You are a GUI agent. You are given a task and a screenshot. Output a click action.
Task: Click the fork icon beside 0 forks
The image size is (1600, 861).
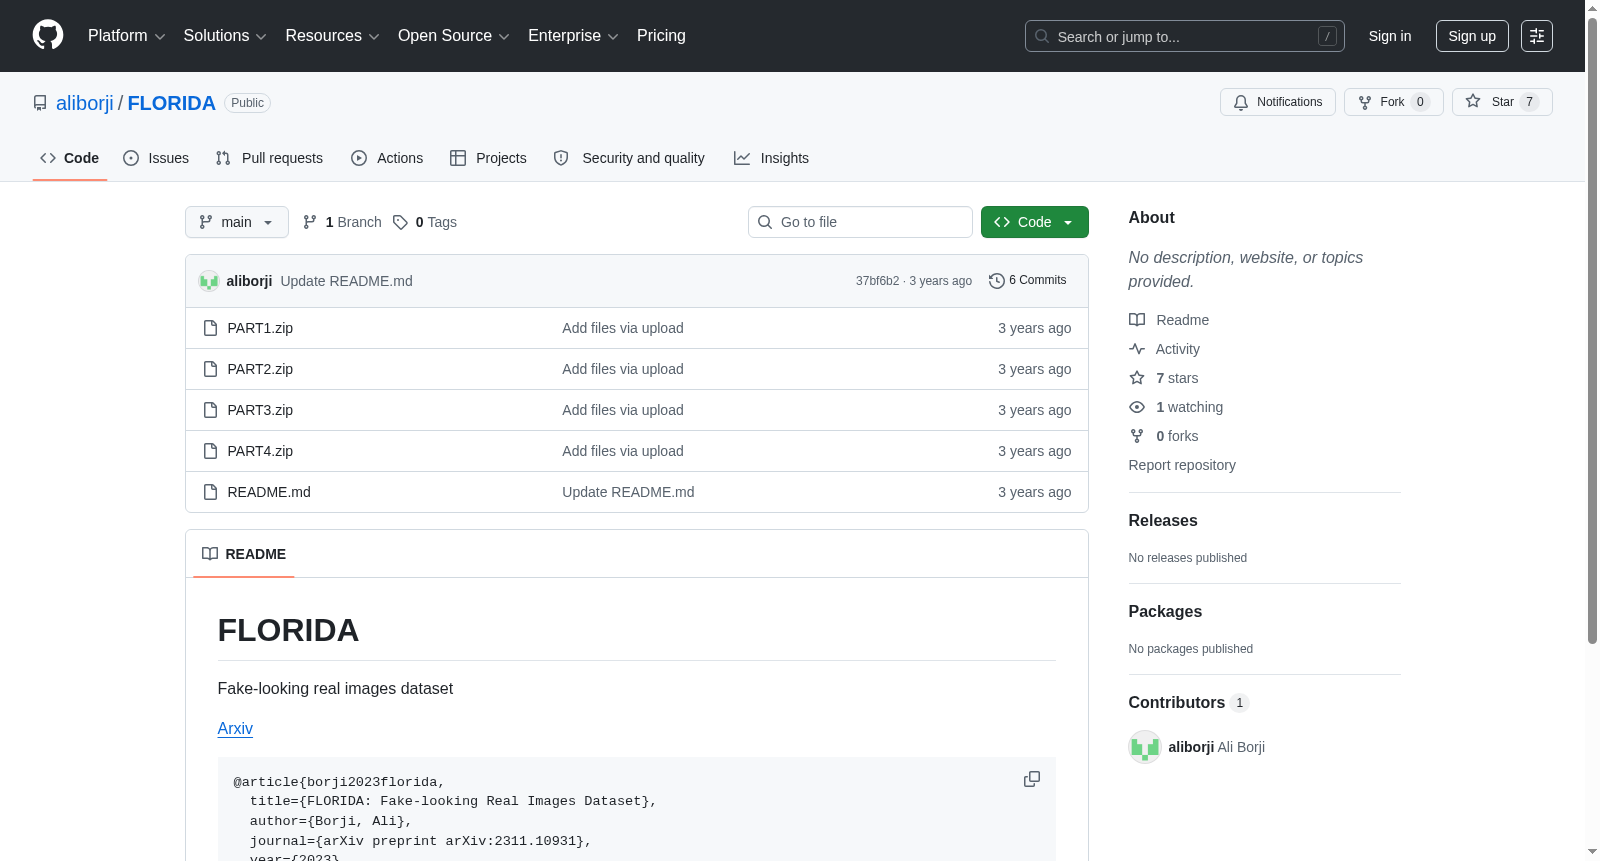(1137, 436)
